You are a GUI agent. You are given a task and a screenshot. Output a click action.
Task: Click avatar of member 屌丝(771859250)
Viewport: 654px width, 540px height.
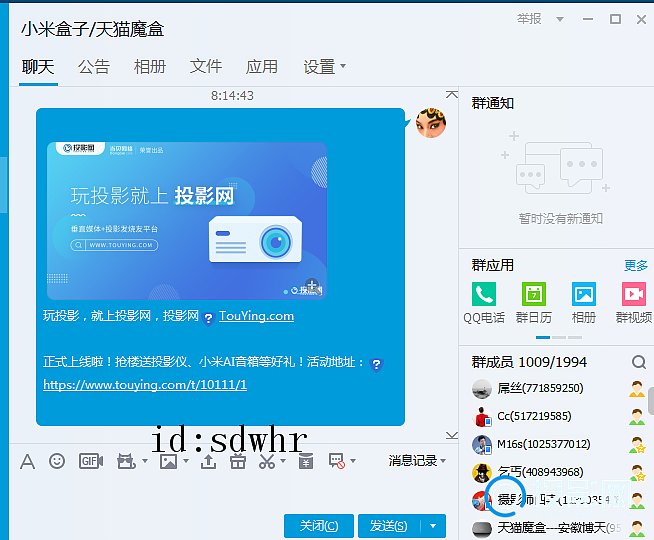tap(481, 389)
